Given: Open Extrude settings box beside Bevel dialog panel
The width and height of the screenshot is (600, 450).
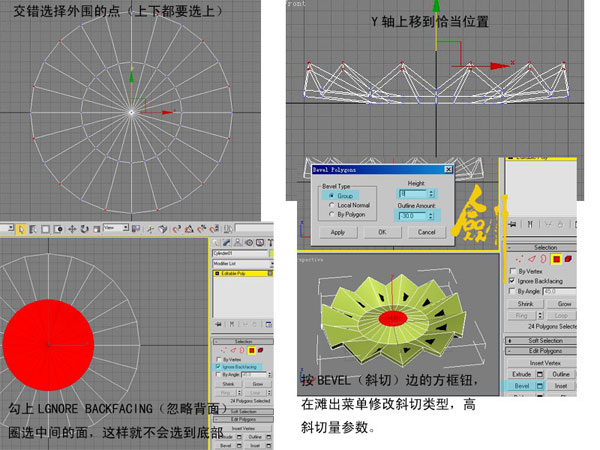Looking at the screenshot, I should coord(540,374).
